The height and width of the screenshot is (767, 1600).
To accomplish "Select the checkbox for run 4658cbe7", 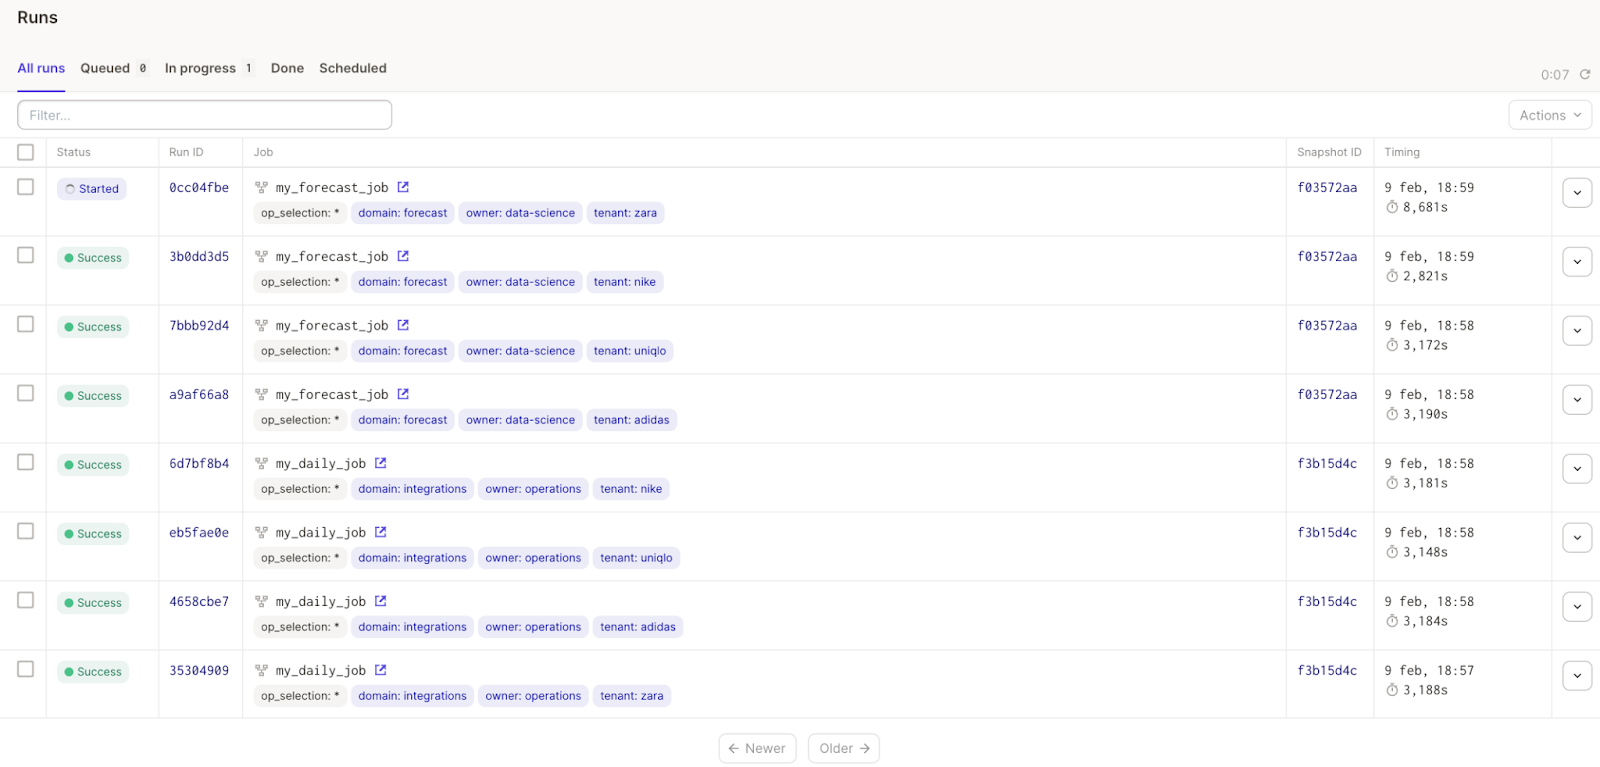I will click(x=26, y=600).
